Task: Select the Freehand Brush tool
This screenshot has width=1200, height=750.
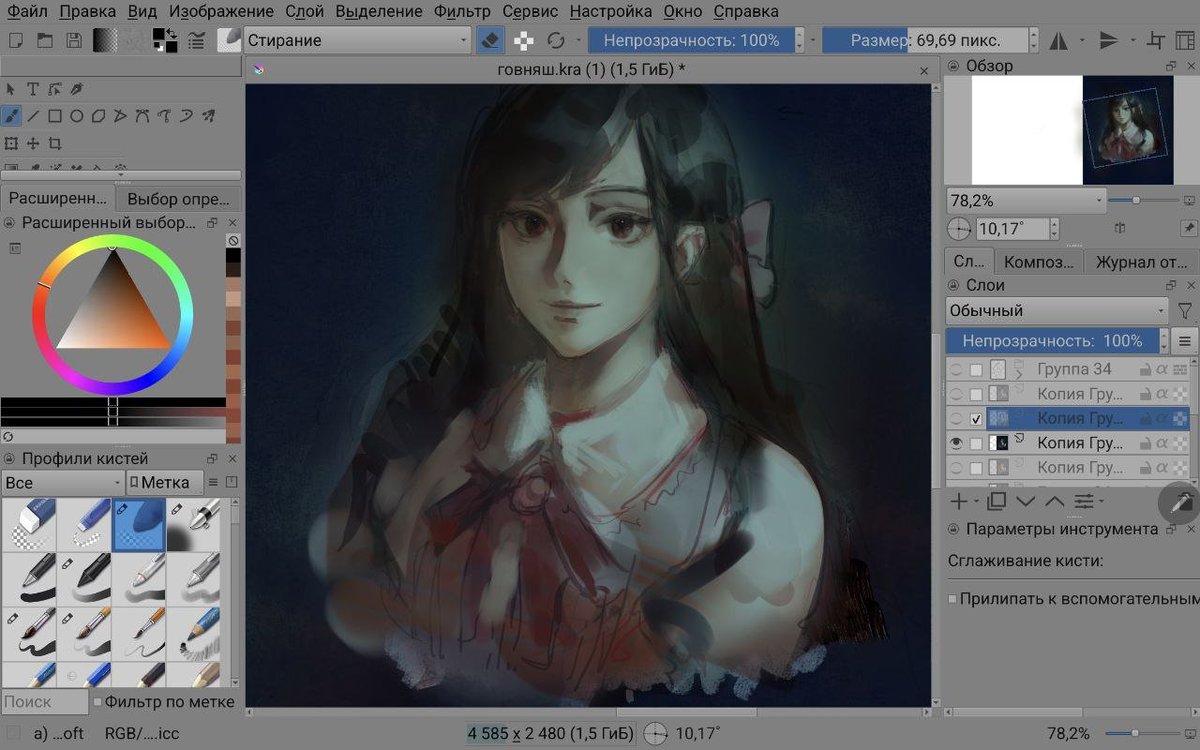Action: click(11, 116)
